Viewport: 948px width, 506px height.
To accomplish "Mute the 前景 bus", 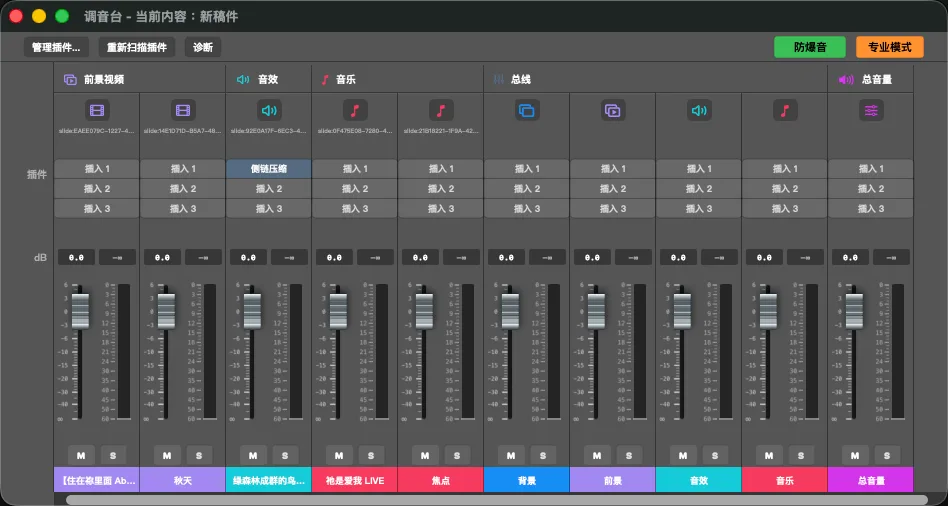I will point(597,455).
